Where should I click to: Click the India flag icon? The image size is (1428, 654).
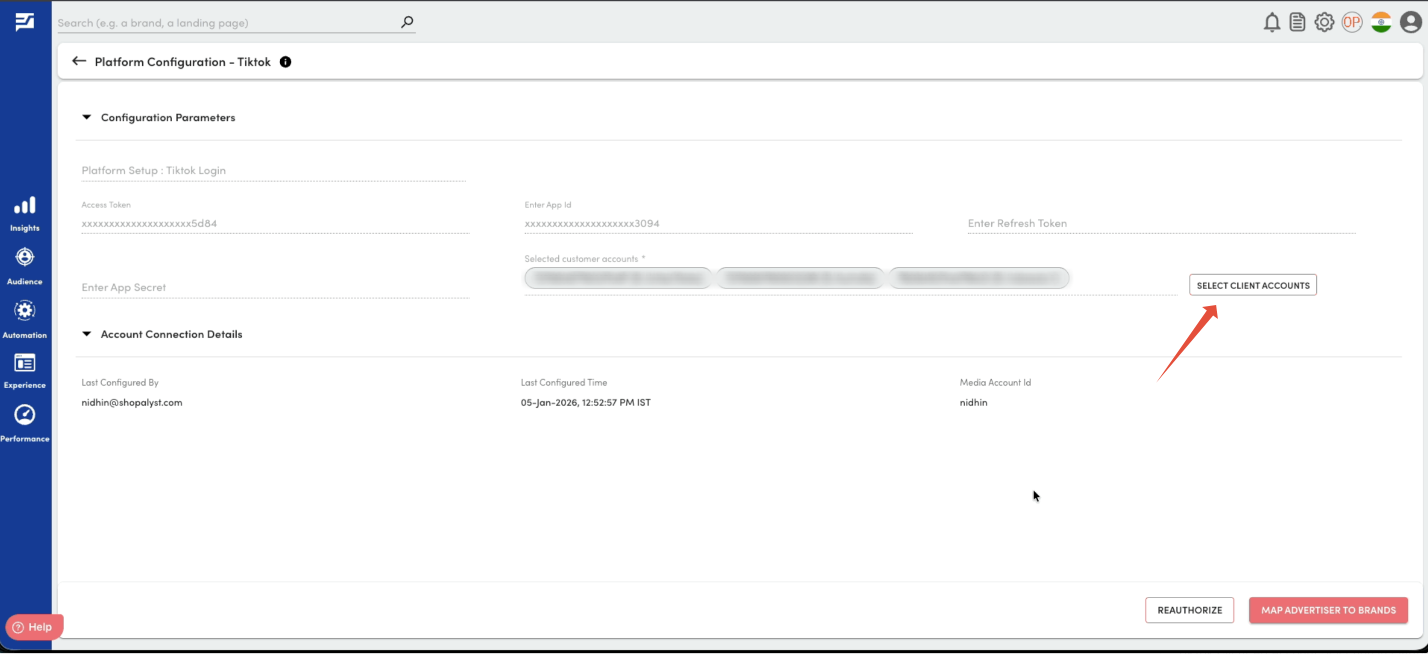1381,22
